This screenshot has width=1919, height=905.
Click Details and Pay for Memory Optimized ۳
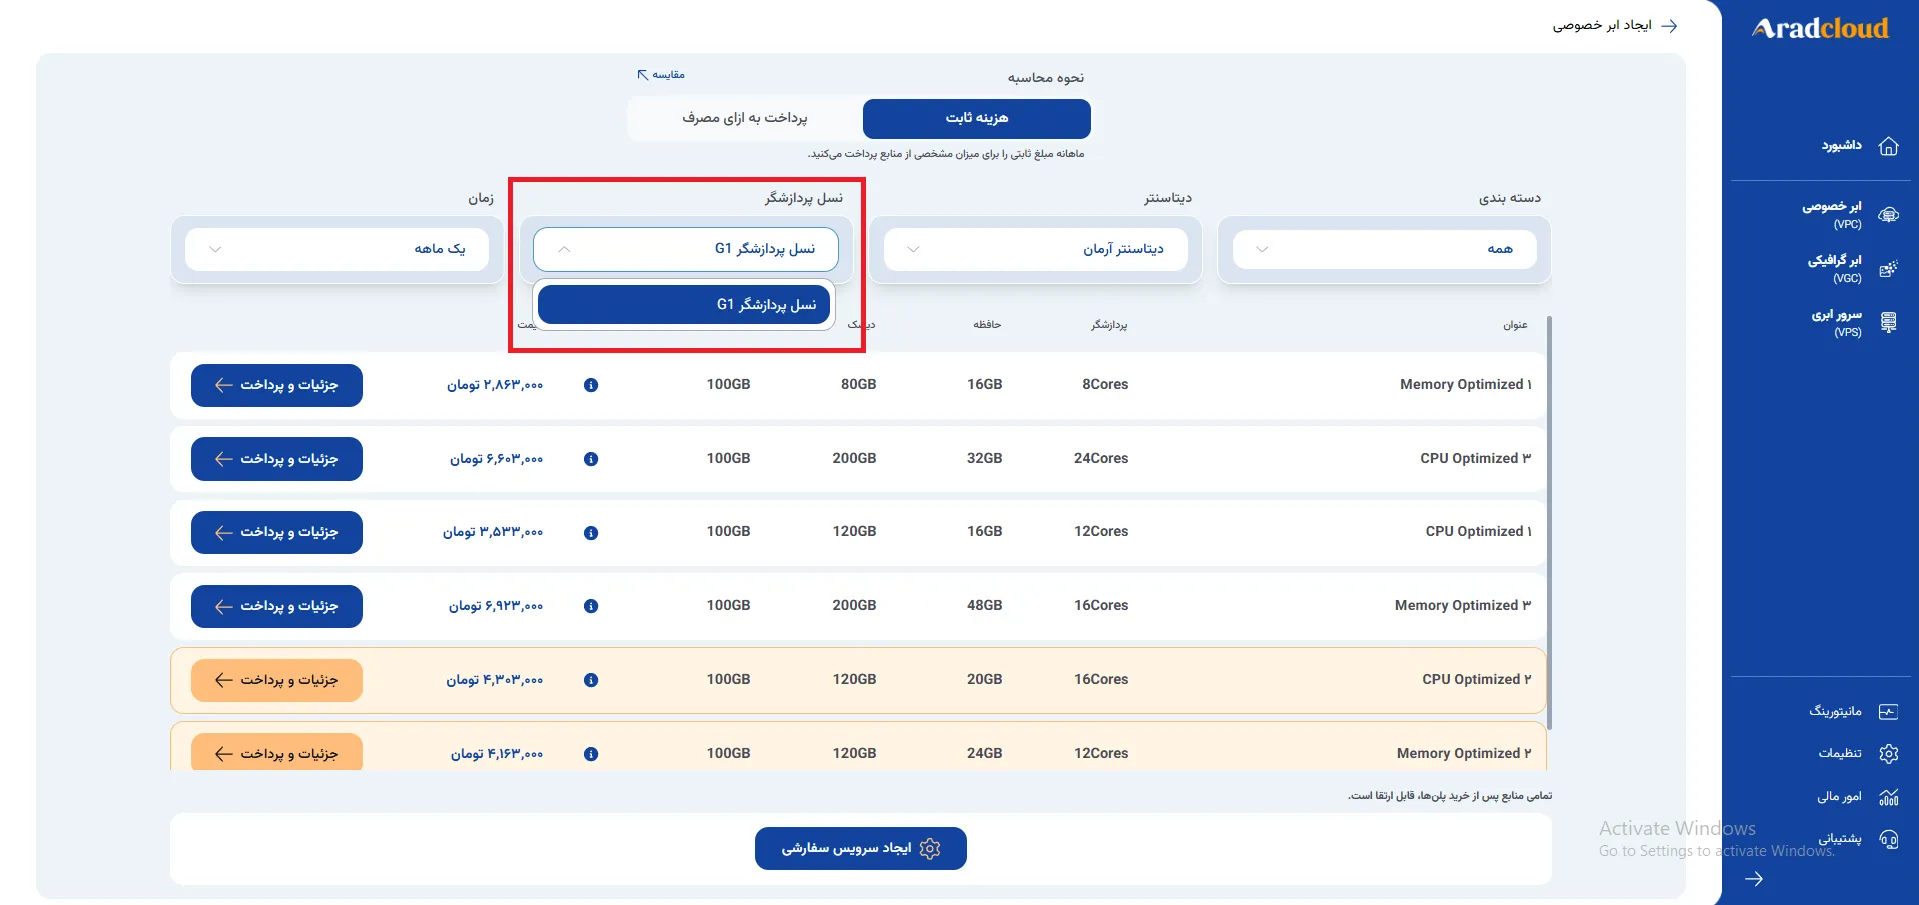pos(277,606)
